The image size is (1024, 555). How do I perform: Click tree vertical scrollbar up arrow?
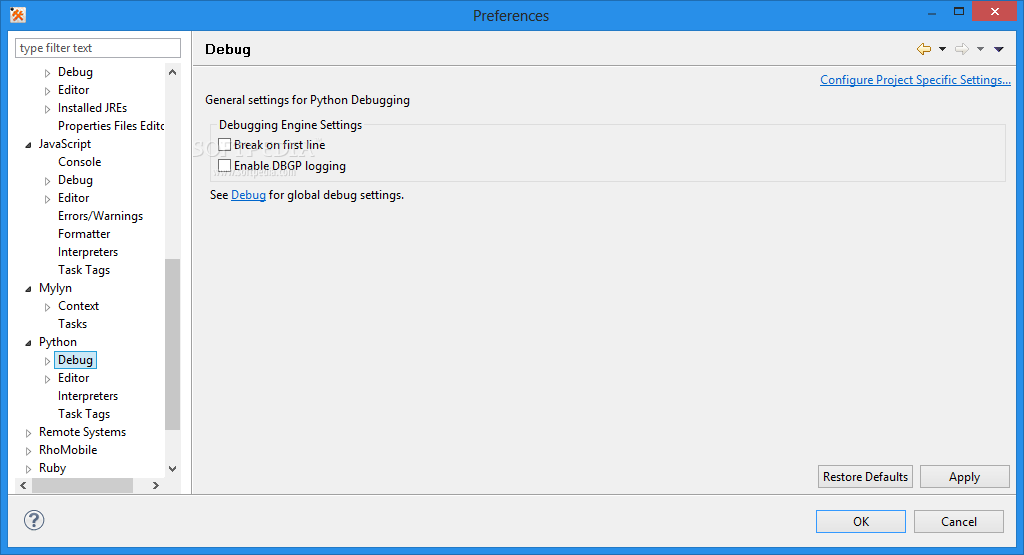[x=172, y=72]
